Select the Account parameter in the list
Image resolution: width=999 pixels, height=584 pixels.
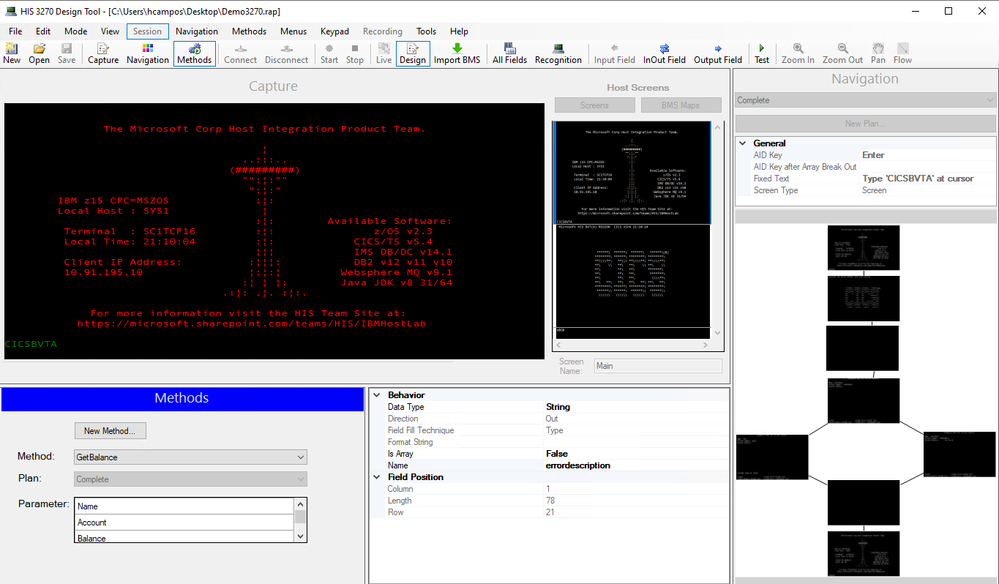[x=184, y=522]
